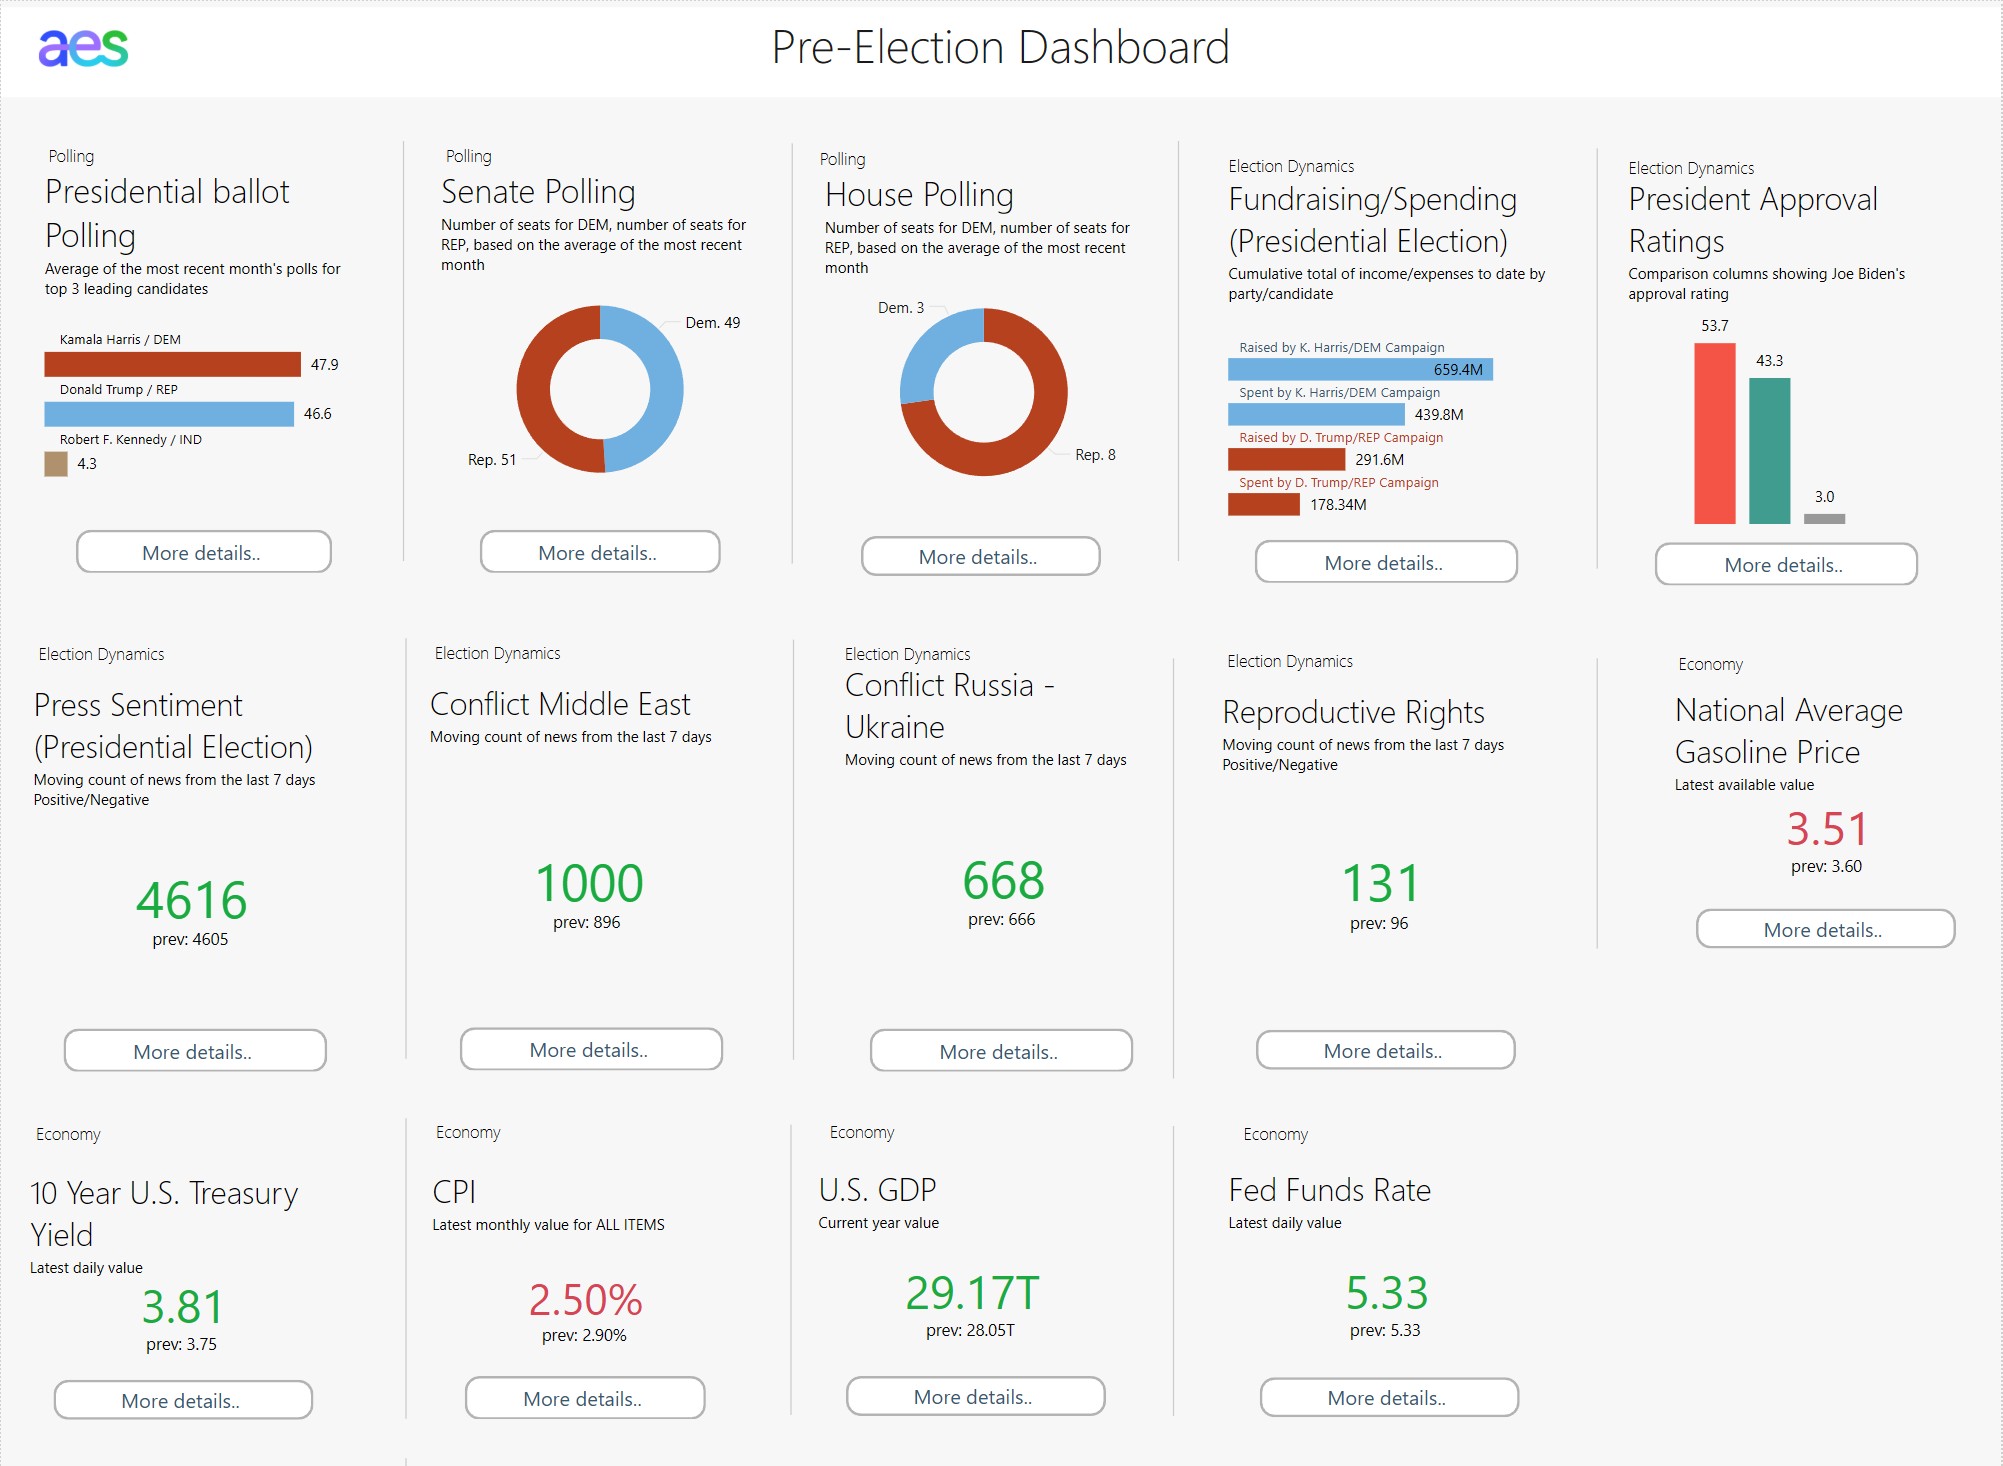Click the 659.4M Harris raised bar

(1330, 370)
